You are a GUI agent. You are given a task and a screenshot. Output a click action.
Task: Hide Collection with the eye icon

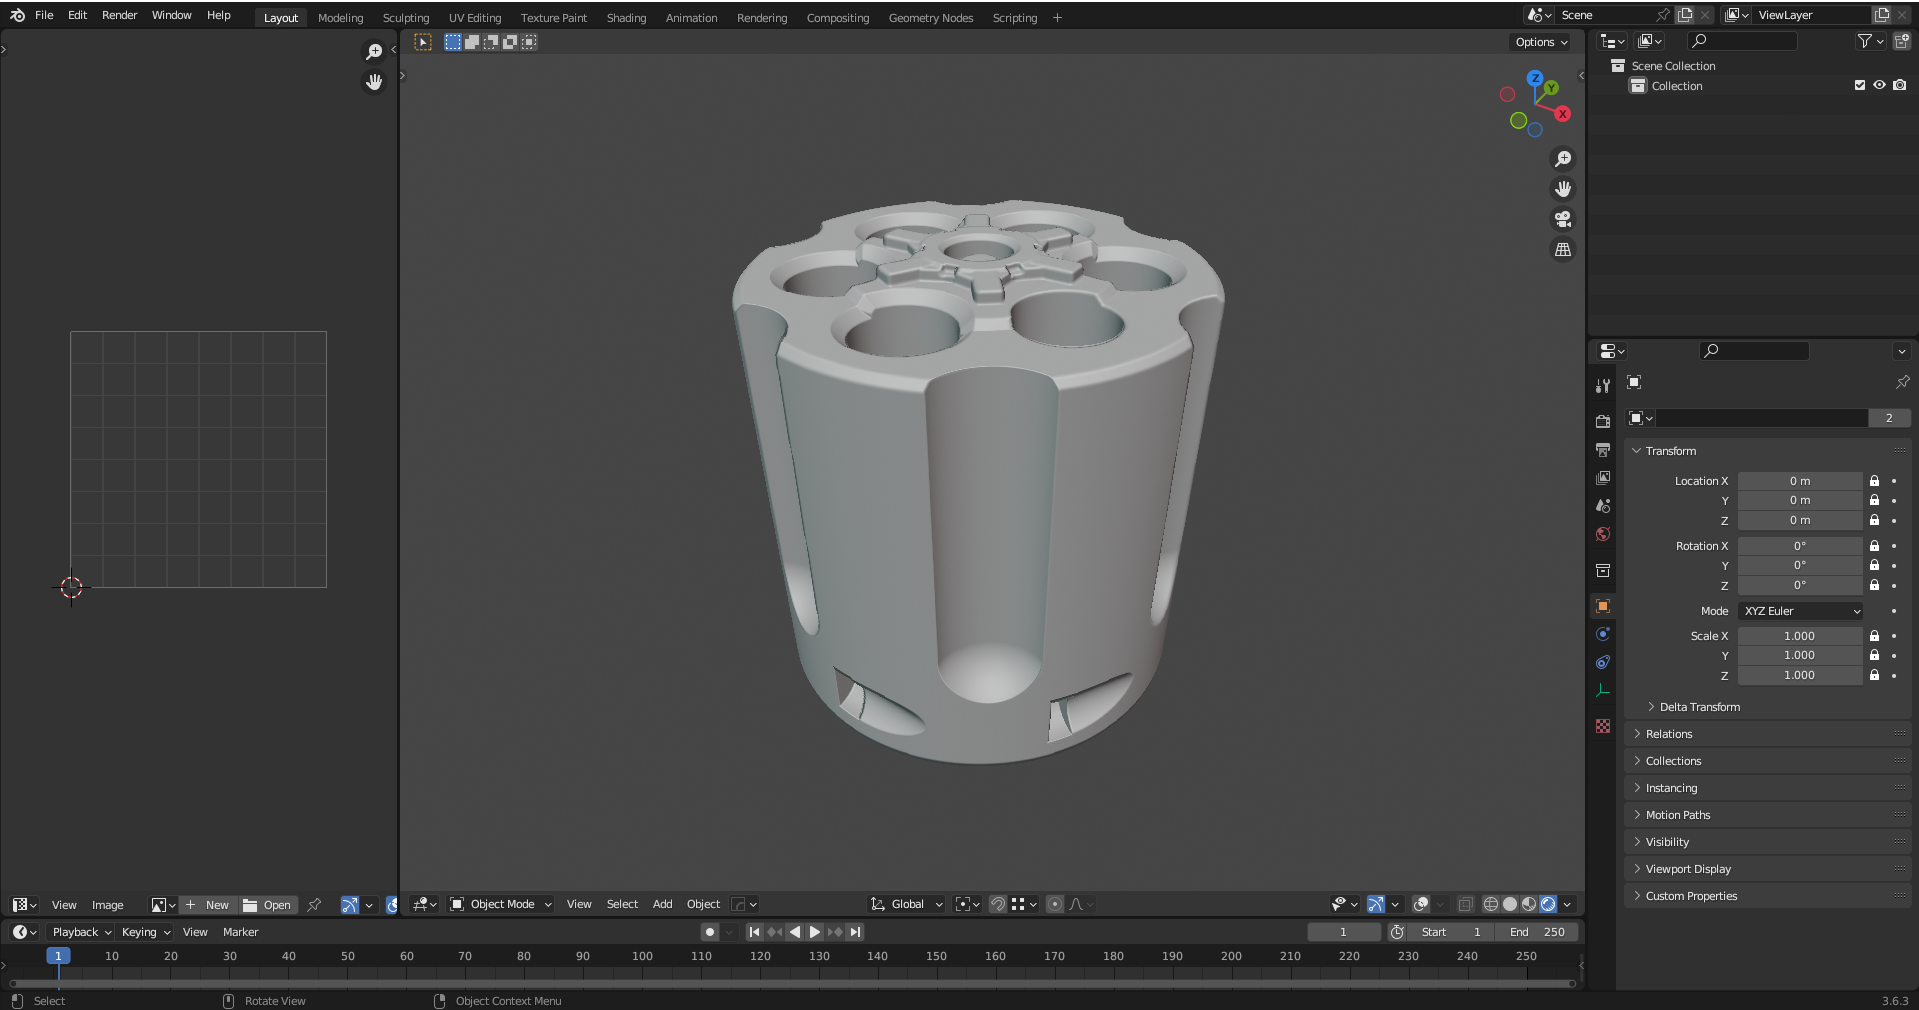click(1879, 86)
